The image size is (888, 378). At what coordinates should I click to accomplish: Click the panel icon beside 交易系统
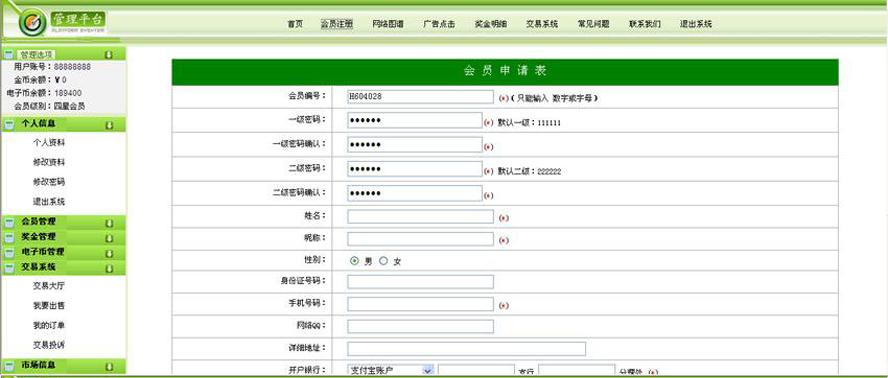pyautogui.click(x=8, y=269)
